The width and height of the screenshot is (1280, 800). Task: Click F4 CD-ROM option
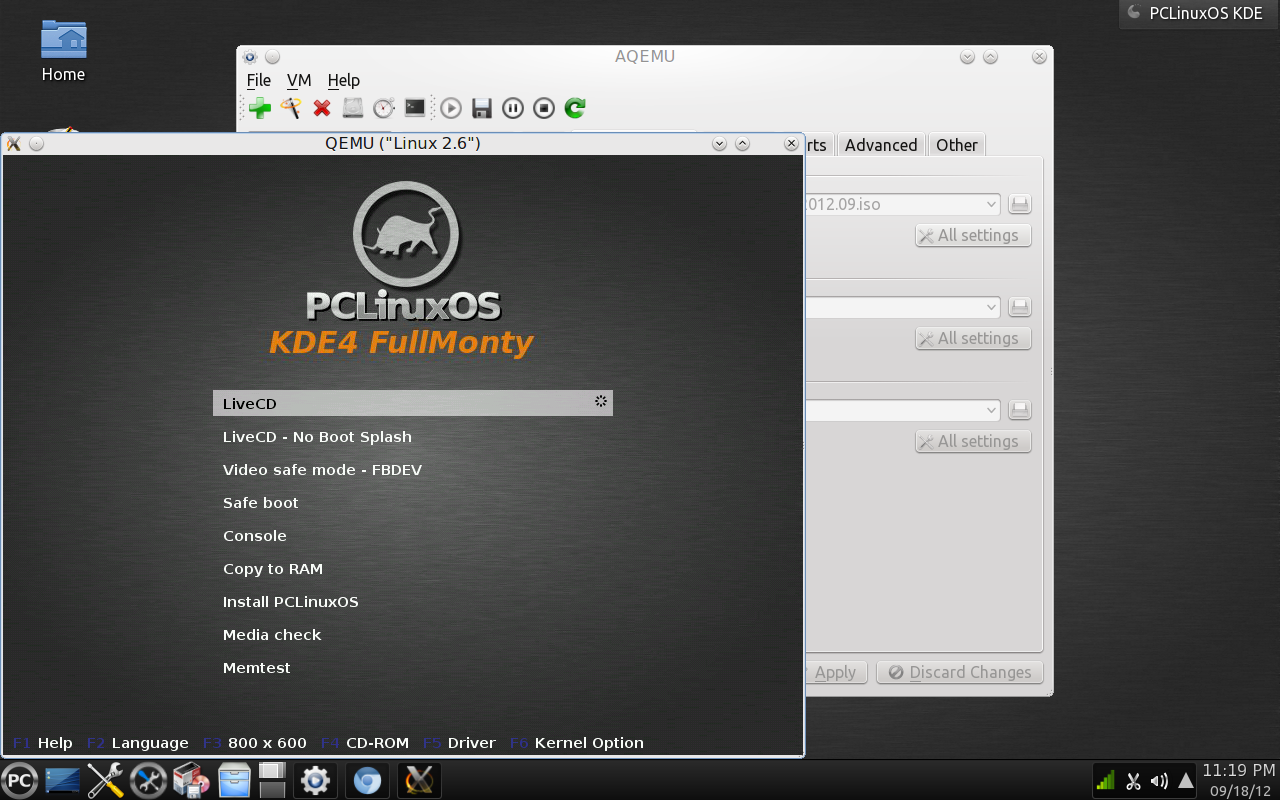tap(365, 743)
